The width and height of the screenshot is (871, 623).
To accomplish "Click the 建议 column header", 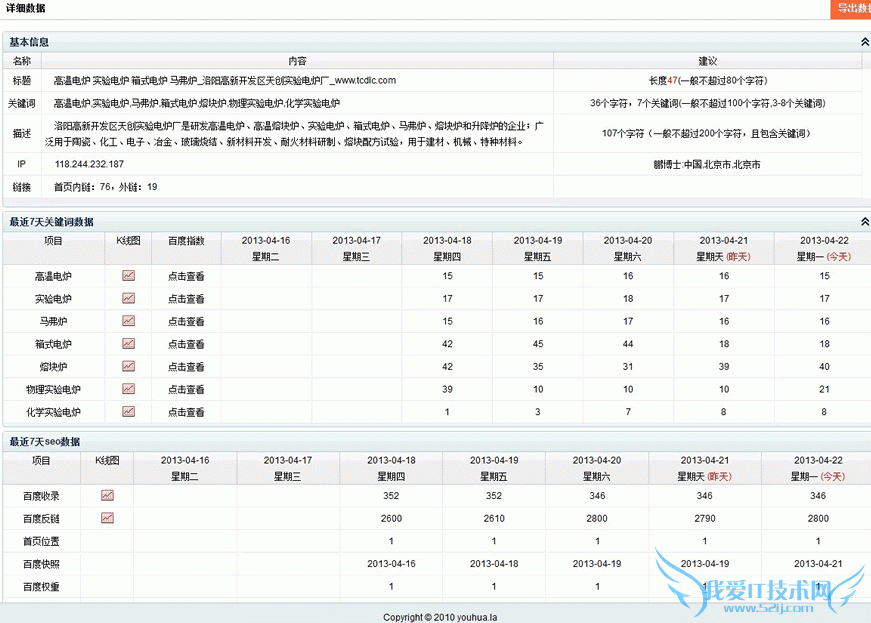I will [707, 61].
